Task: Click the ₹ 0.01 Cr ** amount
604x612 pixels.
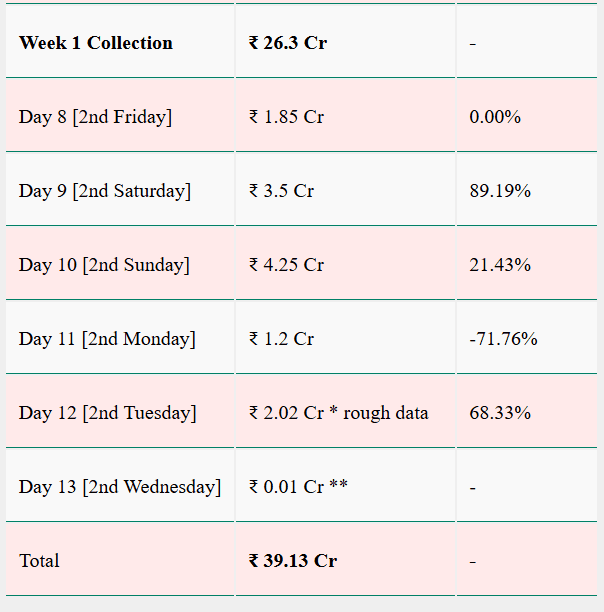Action: tap(298, 487)
